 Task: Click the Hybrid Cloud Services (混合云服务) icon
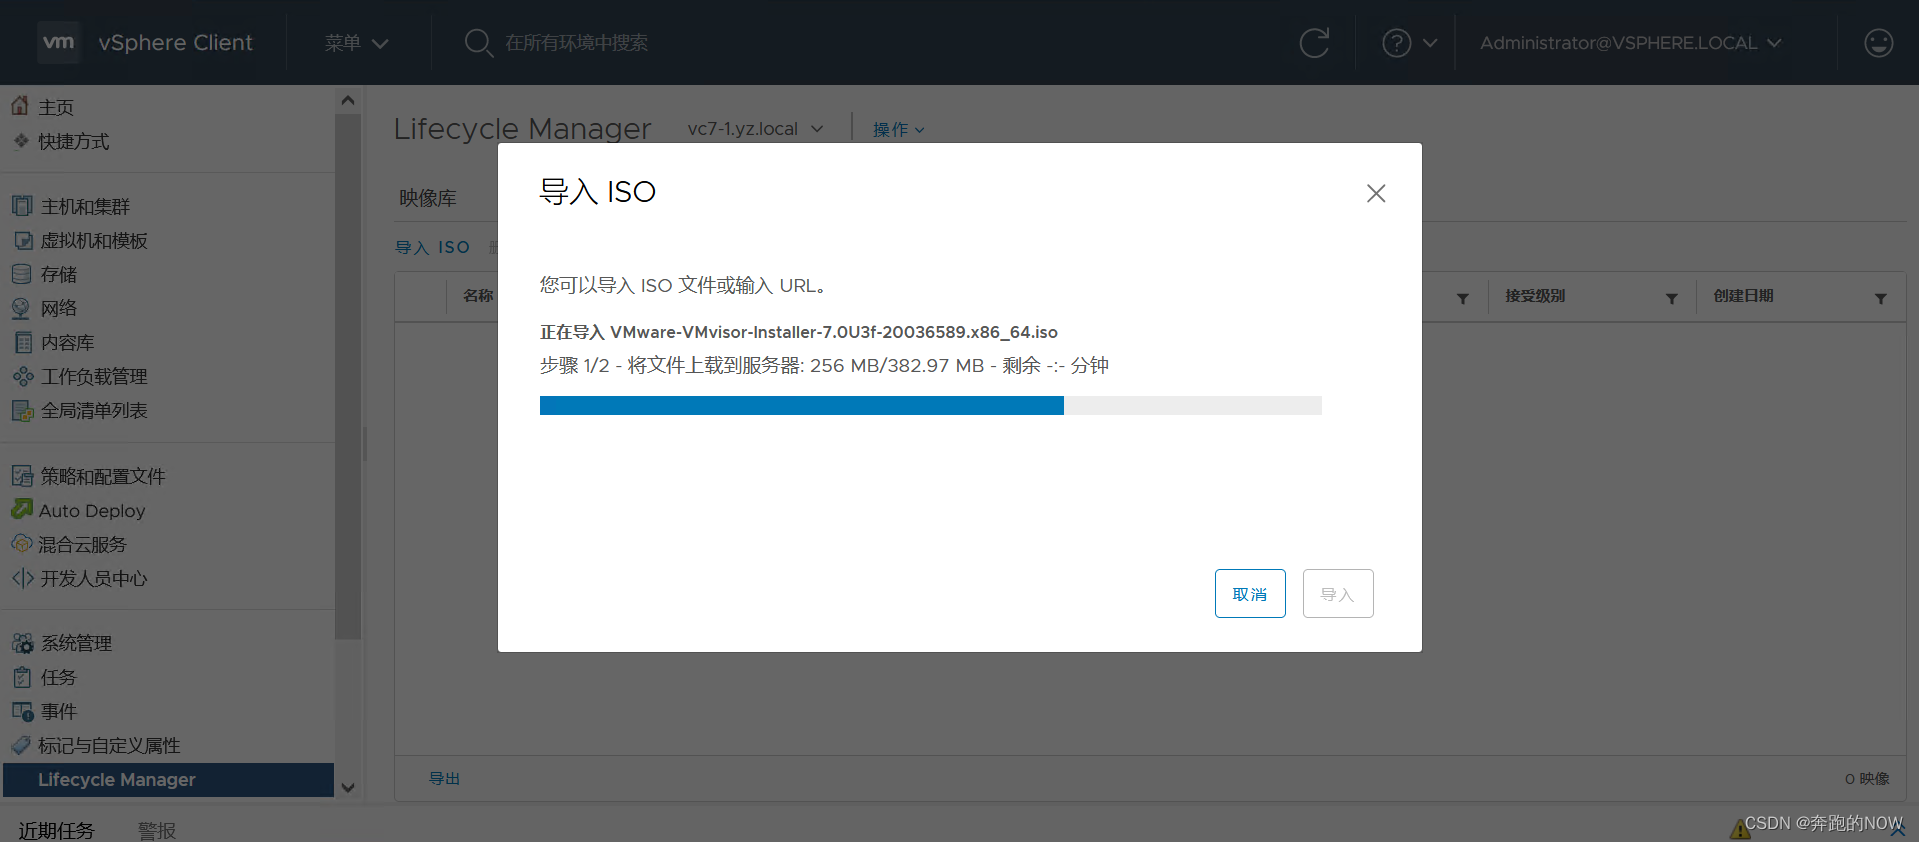pos(22,543)
